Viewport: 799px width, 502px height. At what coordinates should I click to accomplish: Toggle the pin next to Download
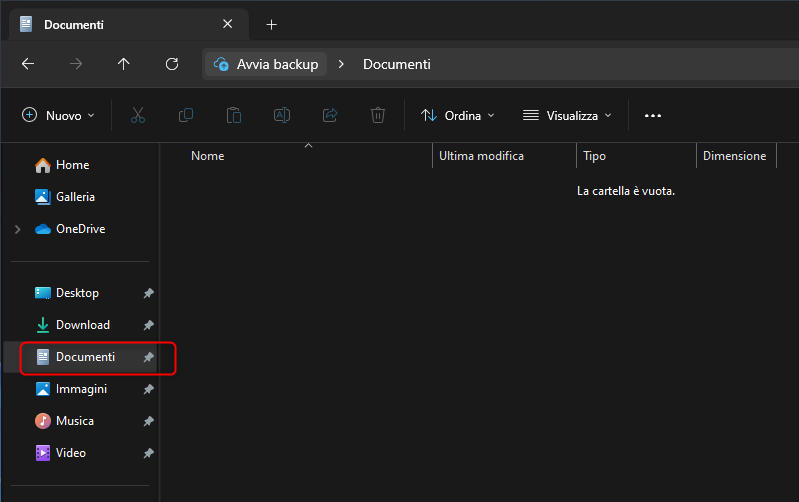148,325
